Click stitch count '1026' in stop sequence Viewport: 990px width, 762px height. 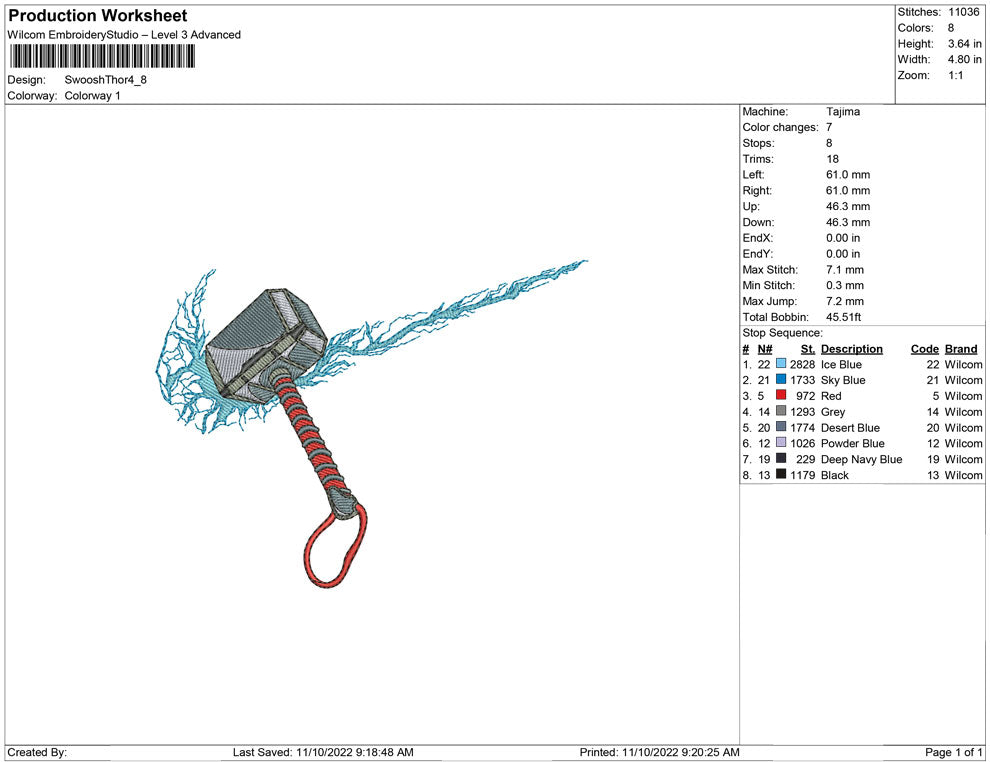(x=802, y=443)
